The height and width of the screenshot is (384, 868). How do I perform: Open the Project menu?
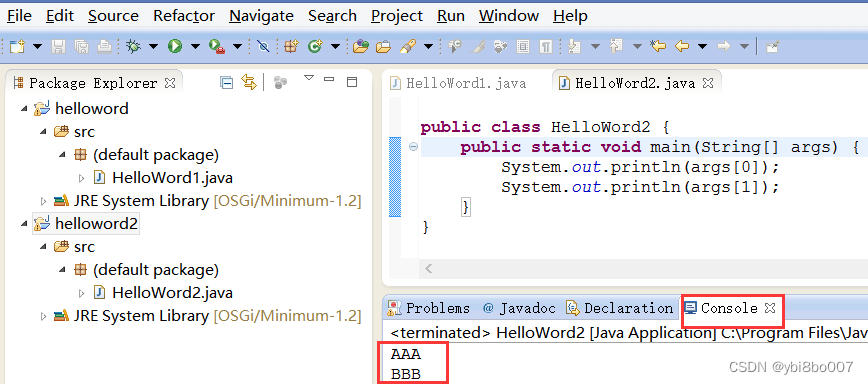pyautogui.click(x=397, y=15)
